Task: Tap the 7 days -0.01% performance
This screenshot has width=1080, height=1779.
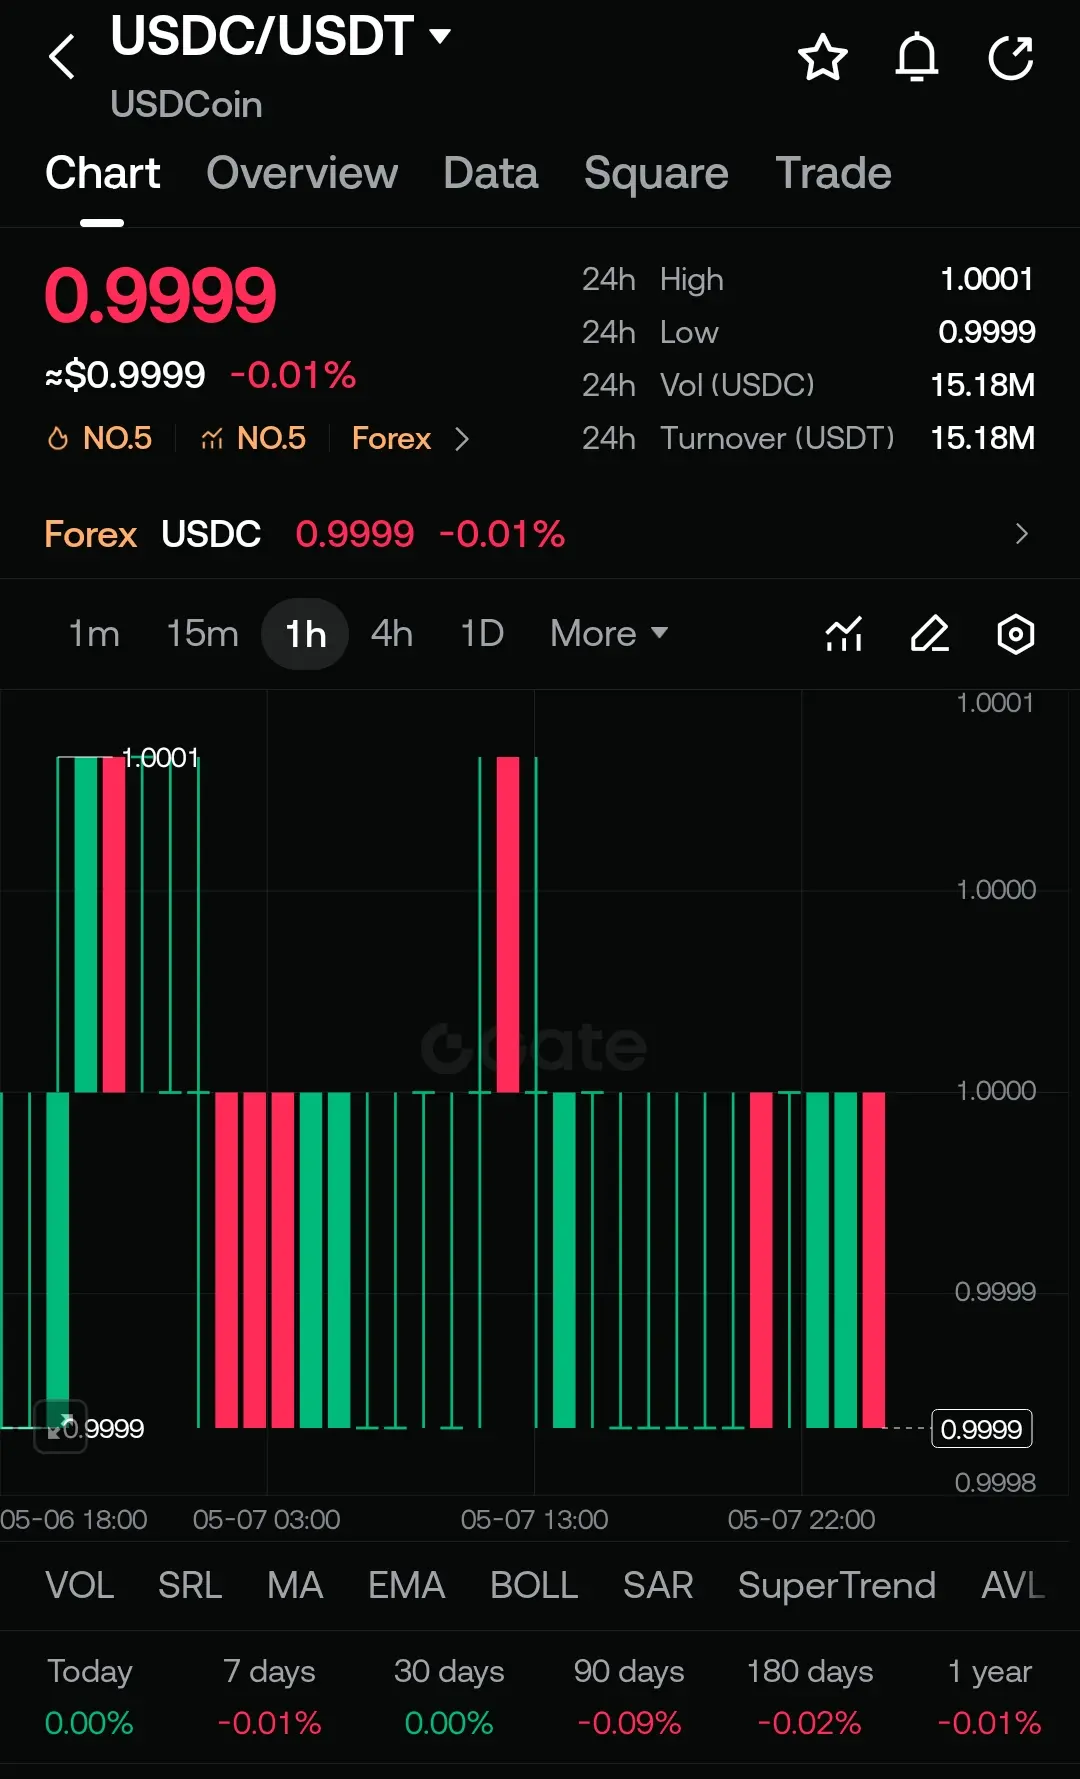Action: coord(269,1697)
